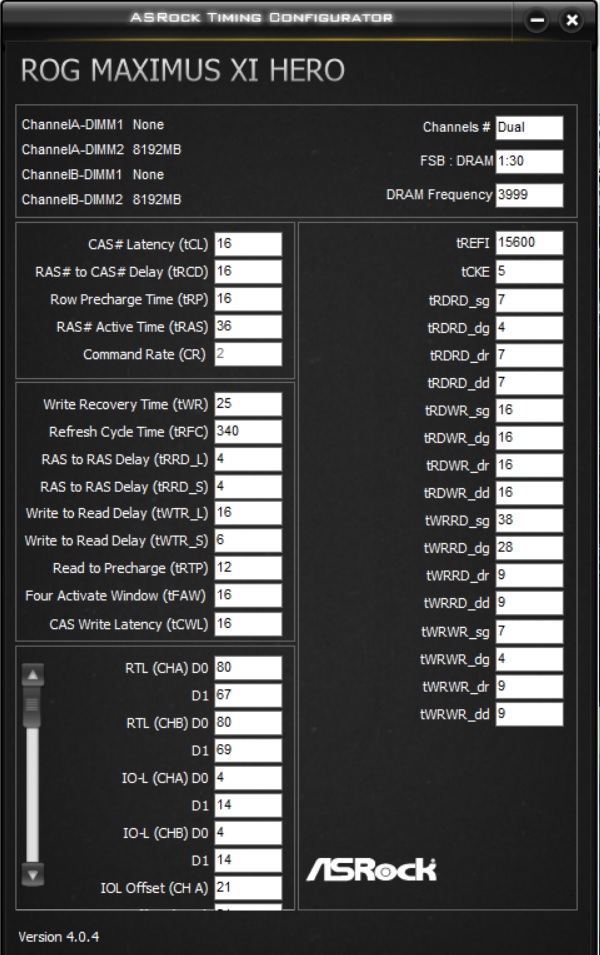Click the IO-L (CHA) D0 field

tap(248, 778)
